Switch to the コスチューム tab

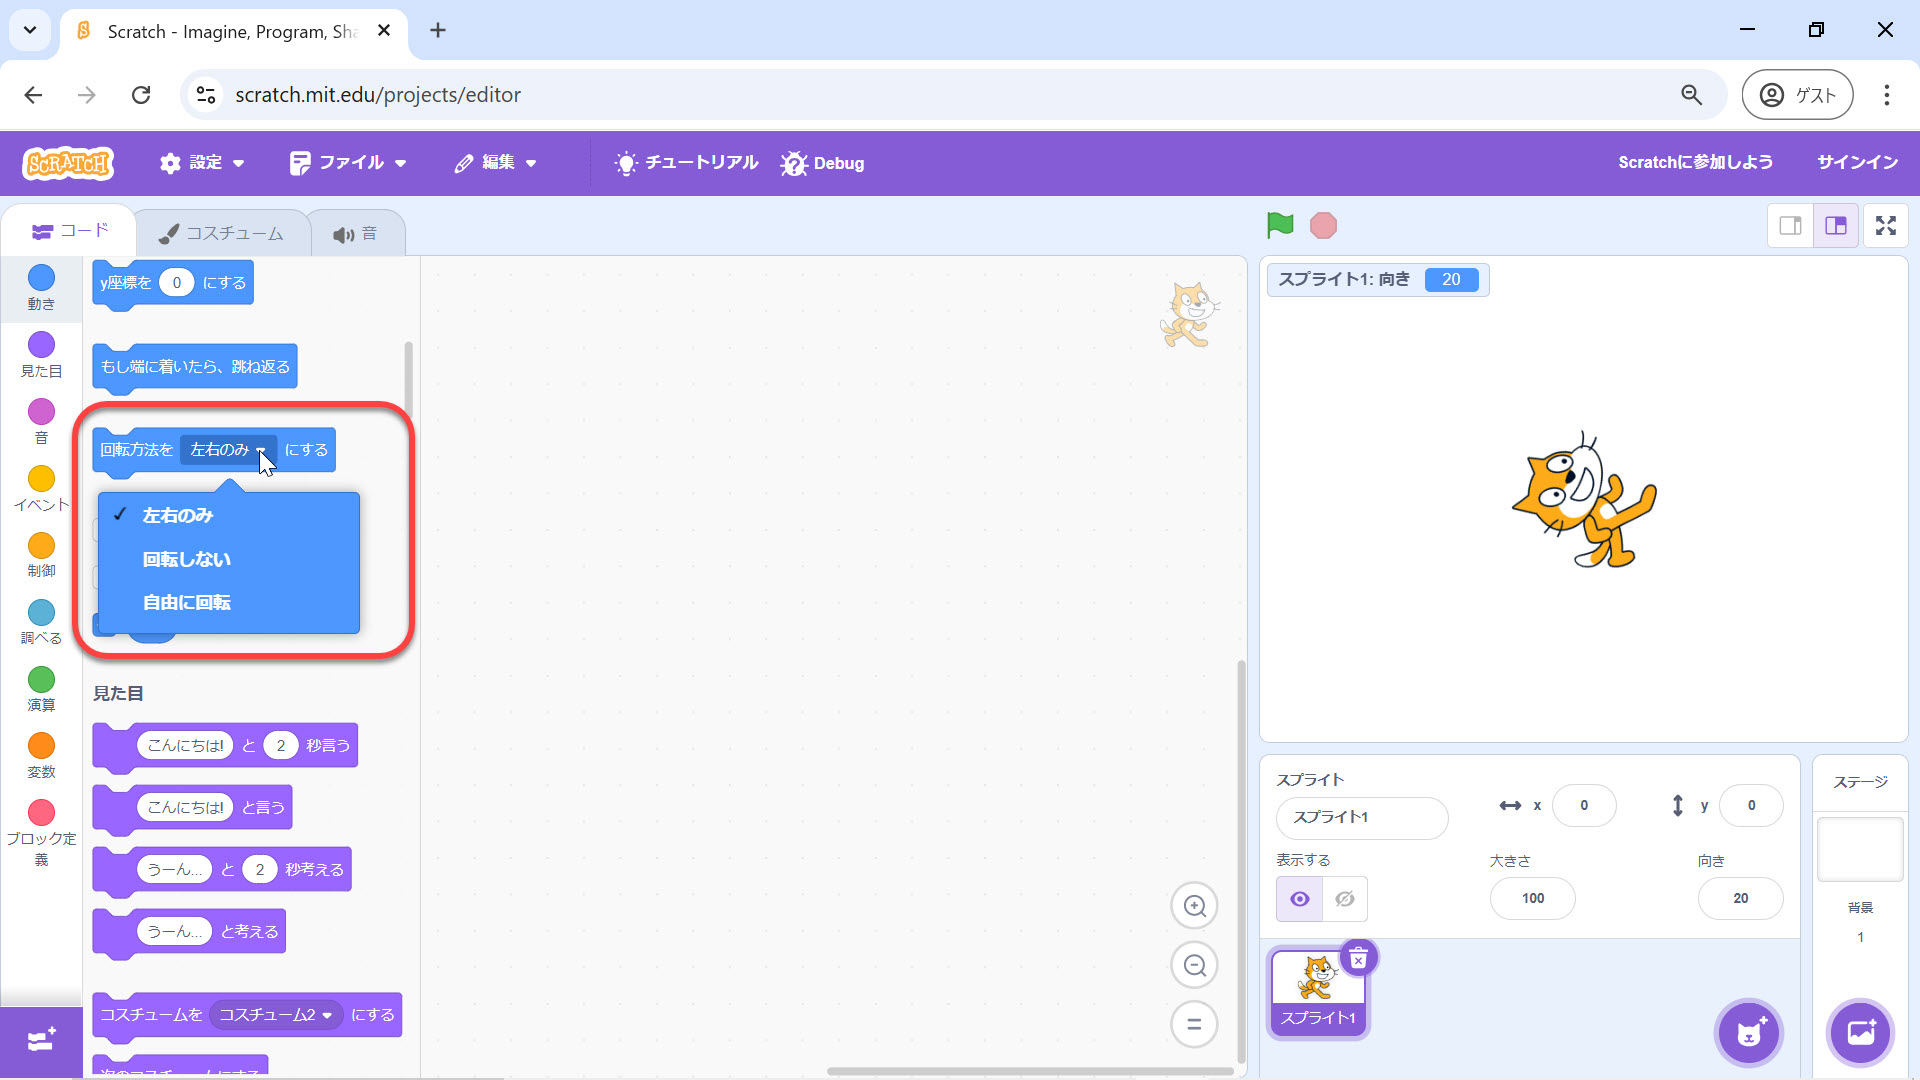click(x=222, y=233)
